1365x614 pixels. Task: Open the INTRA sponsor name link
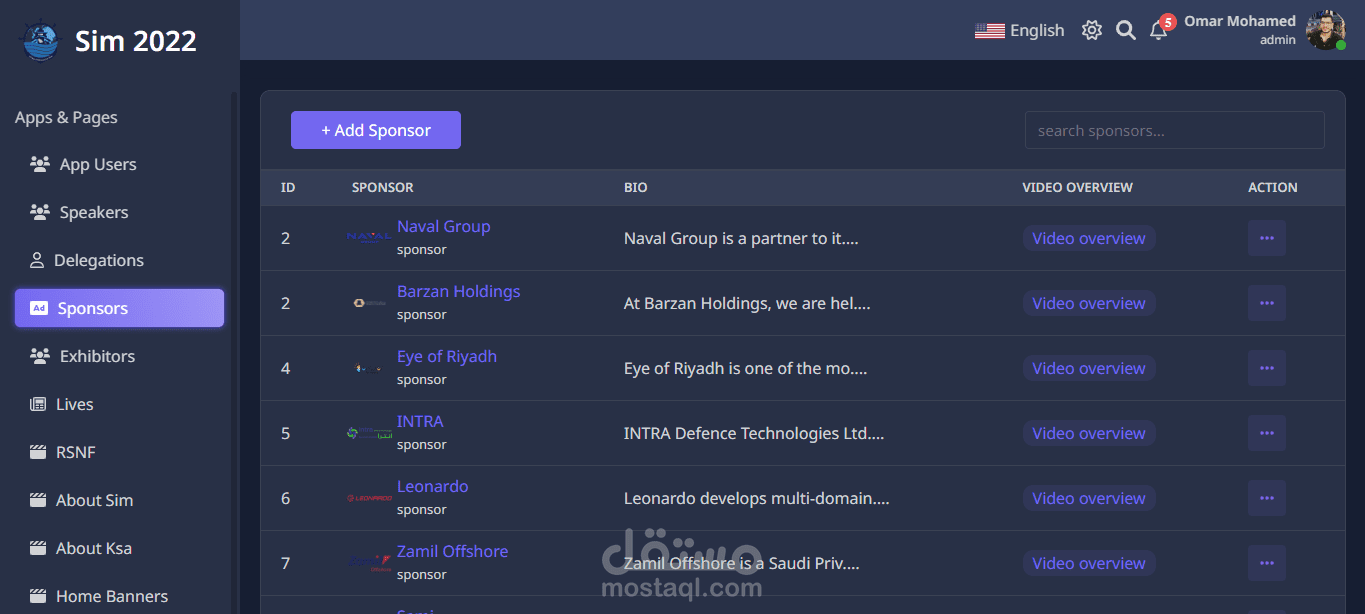pos(420,421)
